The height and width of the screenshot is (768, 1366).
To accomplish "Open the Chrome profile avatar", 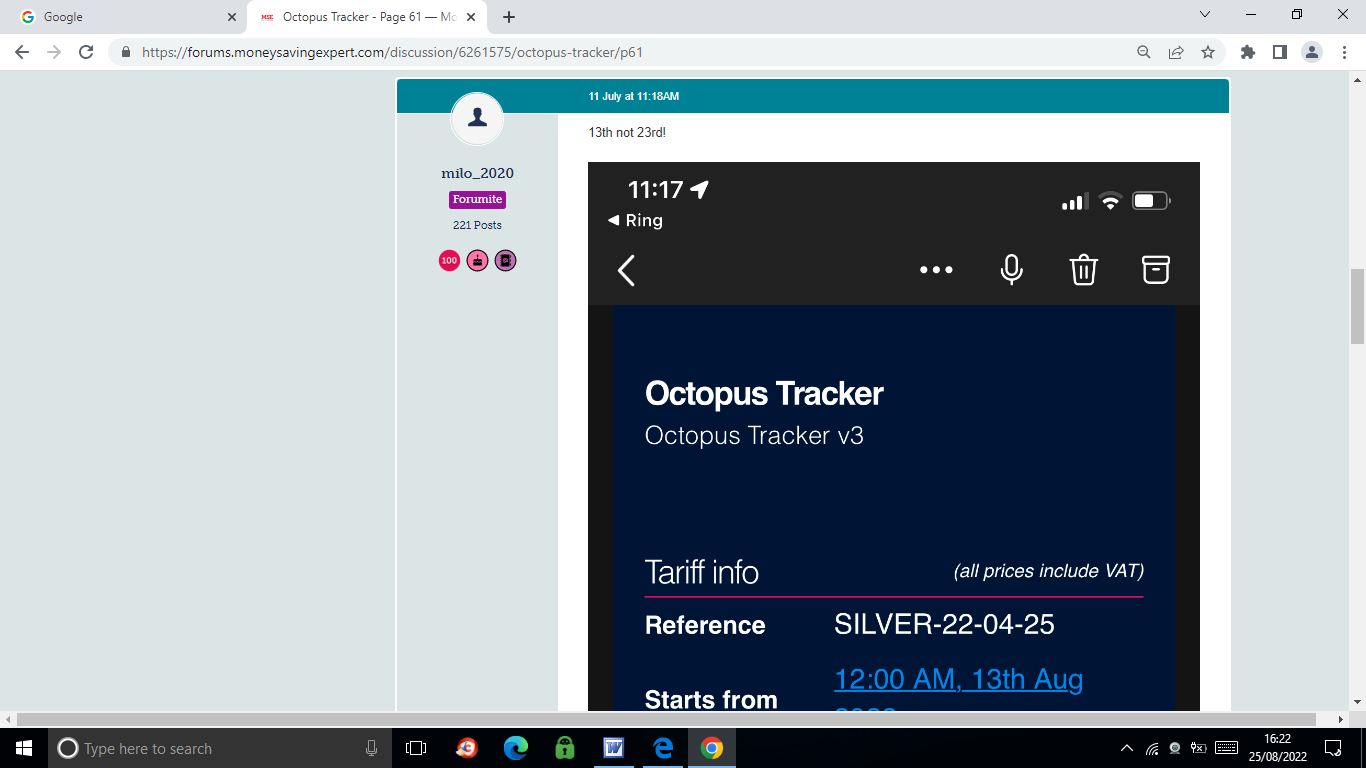I will 1312,52.
